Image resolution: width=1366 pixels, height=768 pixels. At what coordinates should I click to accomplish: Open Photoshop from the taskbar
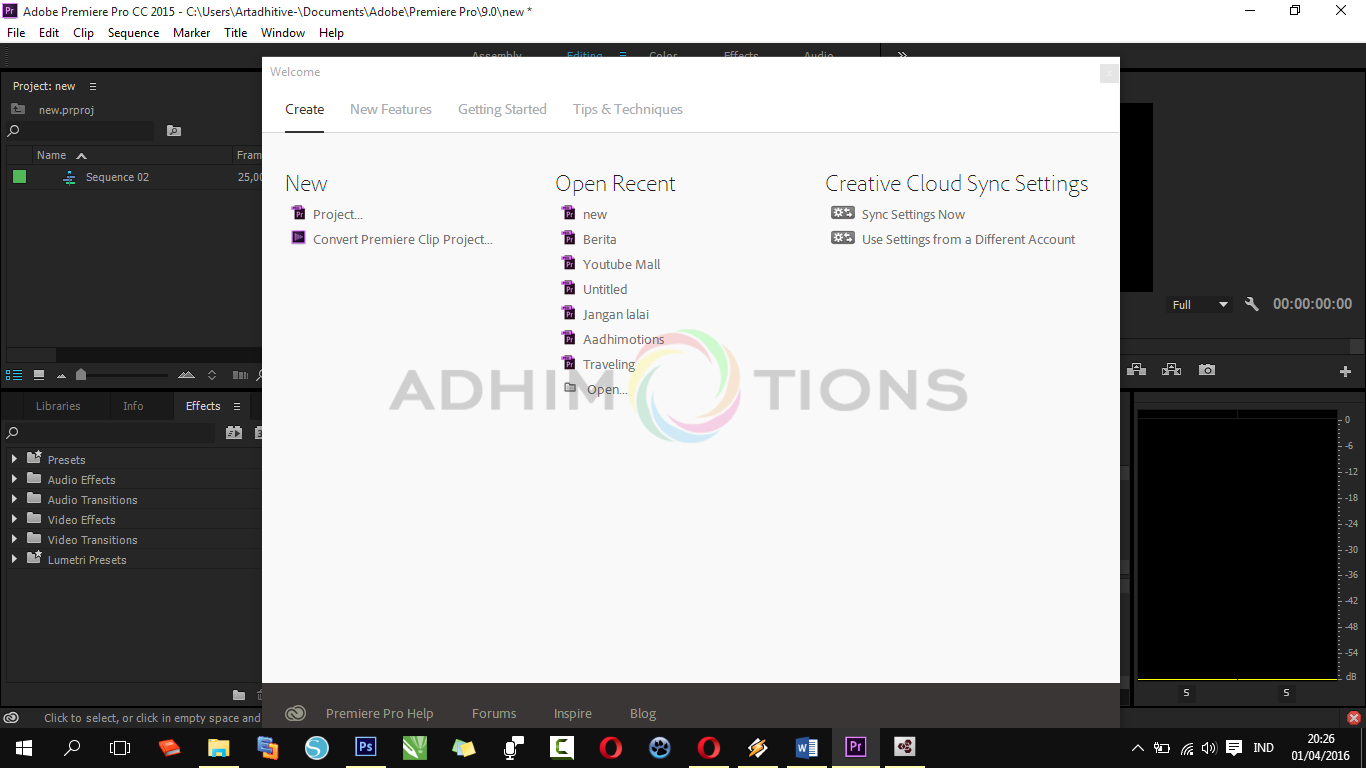click(366, 747)
